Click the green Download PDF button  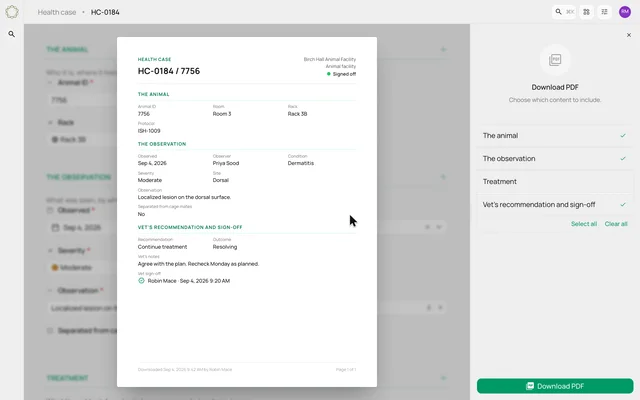[555, 386]
